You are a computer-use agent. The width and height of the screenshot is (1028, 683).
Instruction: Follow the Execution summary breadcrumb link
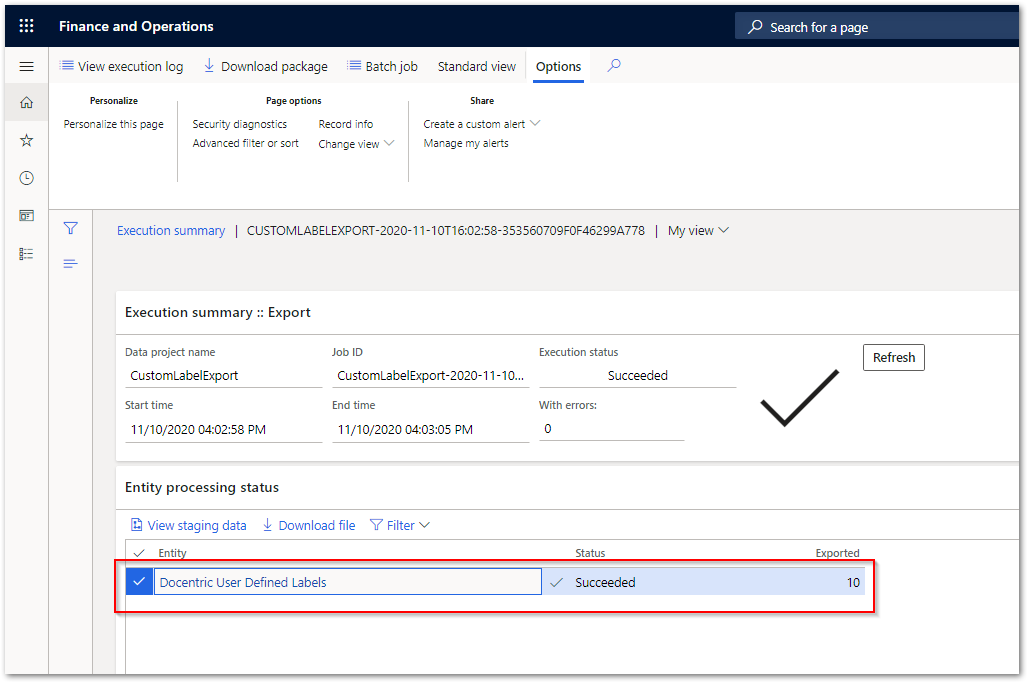point(170,231)
